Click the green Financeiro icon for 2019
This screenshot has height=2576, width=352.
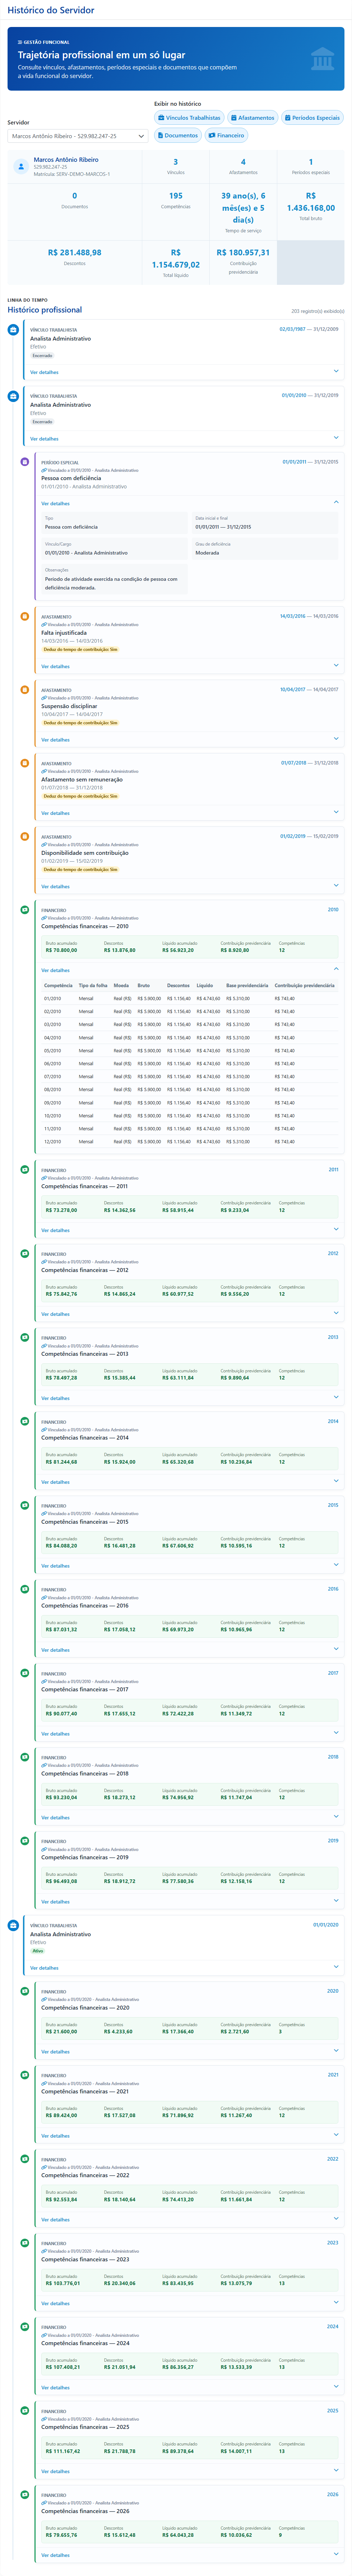tap(25, 1841)
